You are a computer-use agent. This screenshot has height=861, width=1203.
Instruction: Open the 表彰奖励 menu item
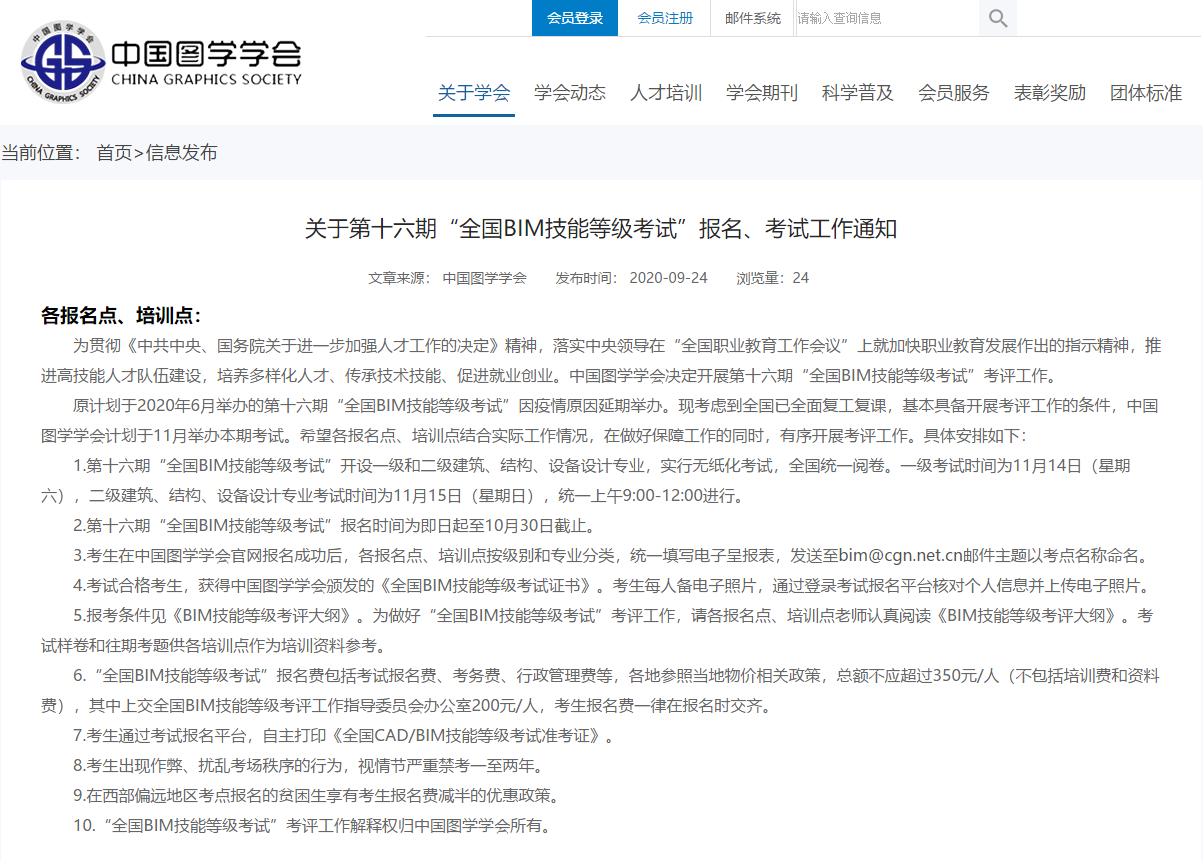point(1050,93)
